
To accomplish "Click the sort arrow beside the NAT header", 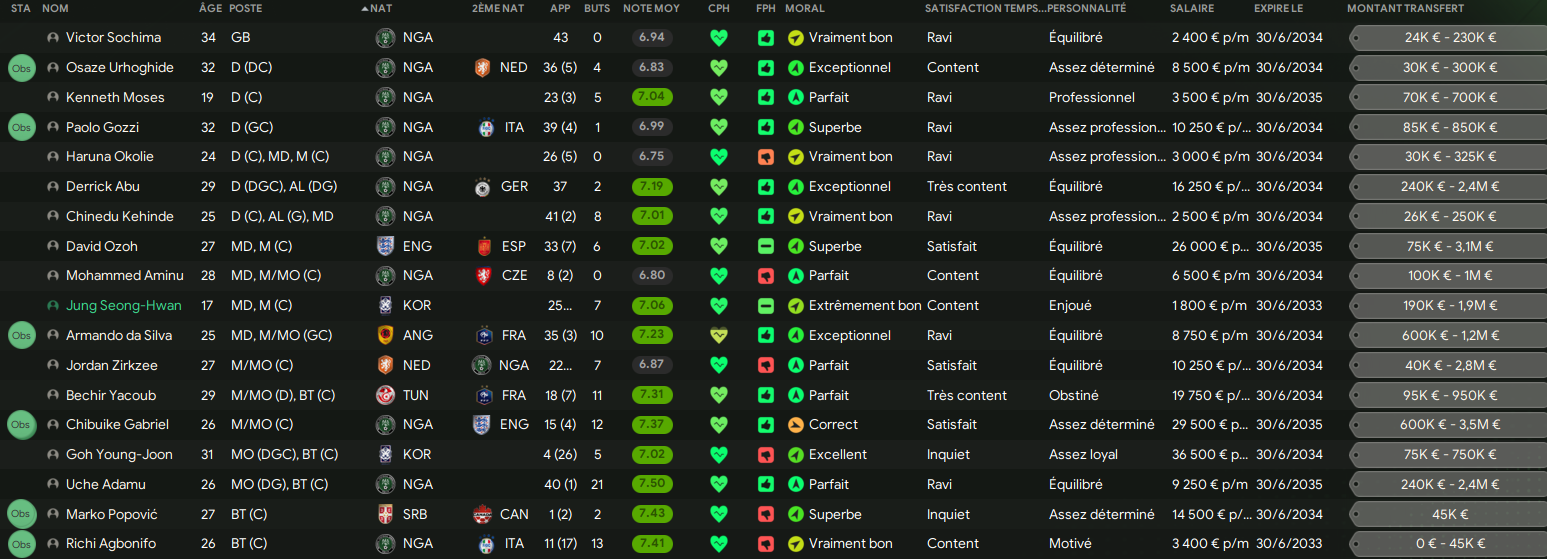I will [364, 8].
